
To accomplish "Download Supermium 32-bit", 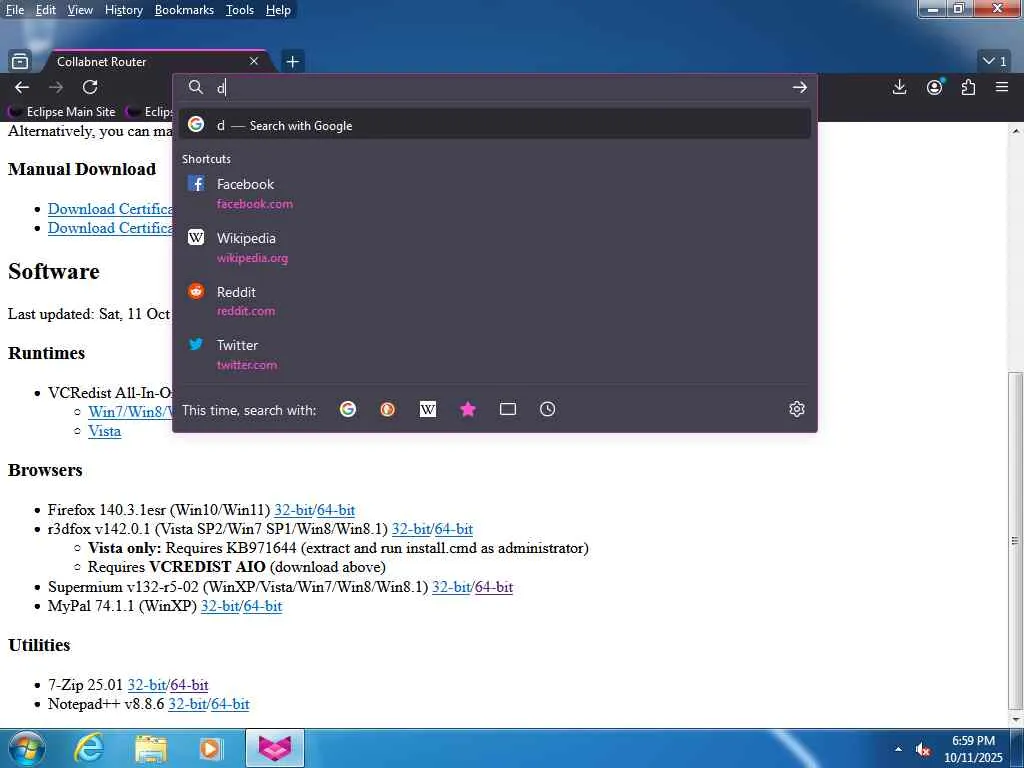I will pyautogui.click(x=451, y=587).
